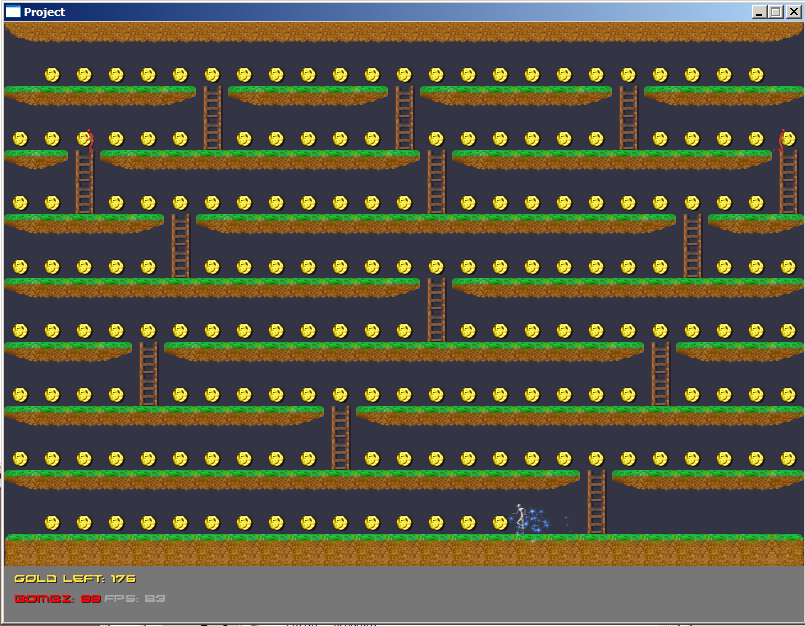Open the Project window system menu icon
Viewport: 805px width, 626px height.
pos(14,12)
